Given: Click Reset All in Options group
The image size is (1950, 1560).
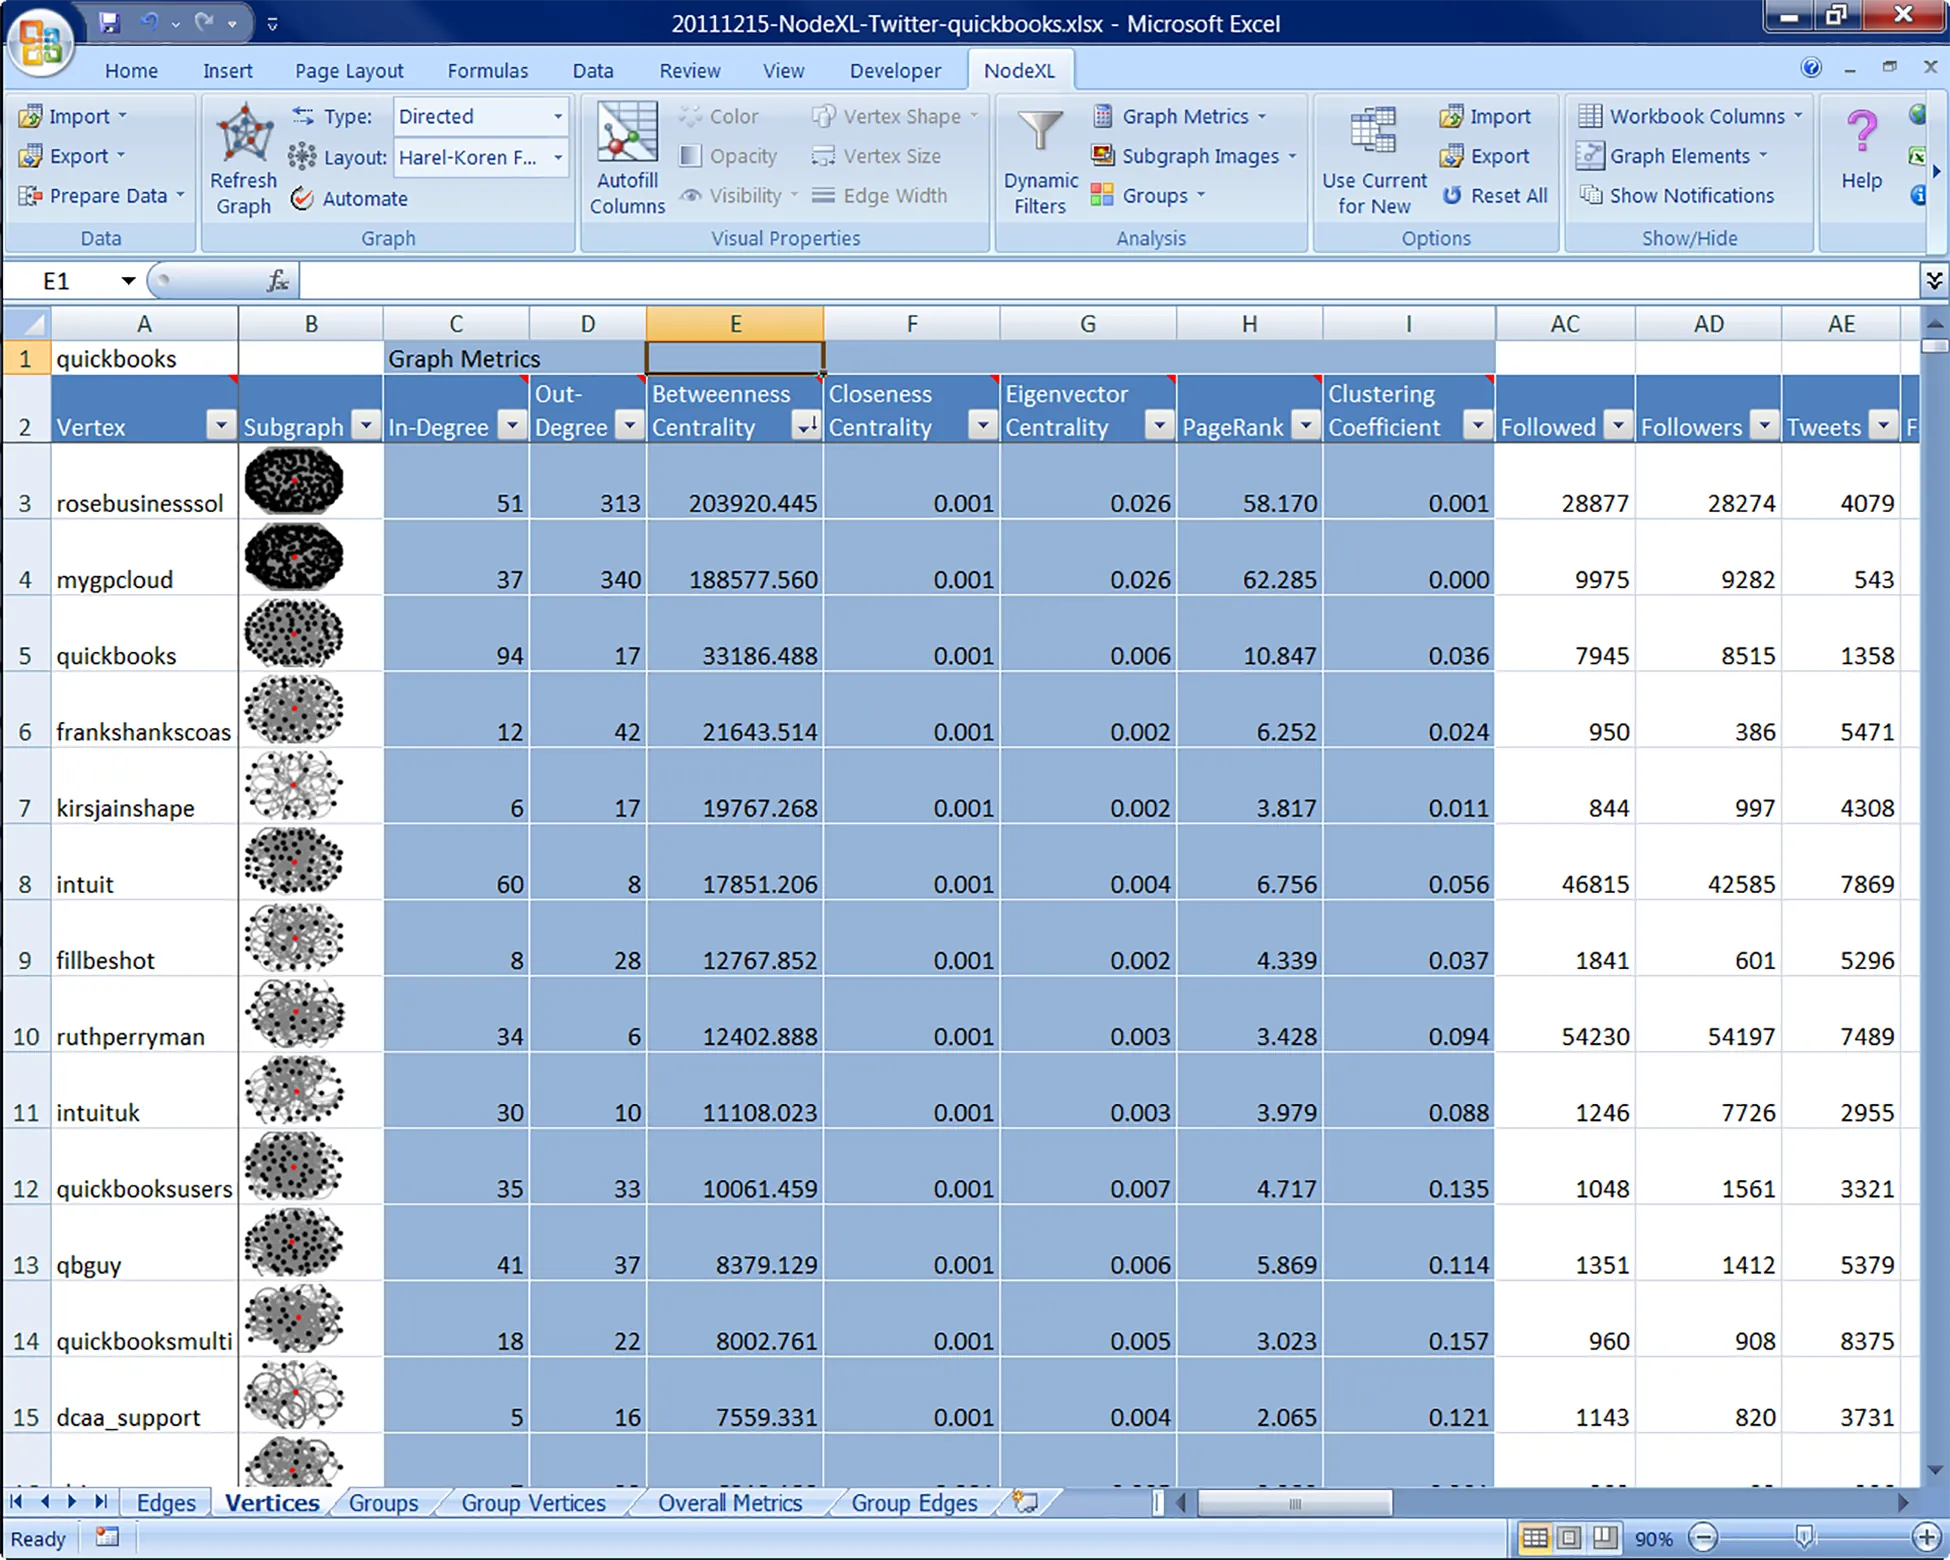Looking at the screenshot, I should point(1495,195).
